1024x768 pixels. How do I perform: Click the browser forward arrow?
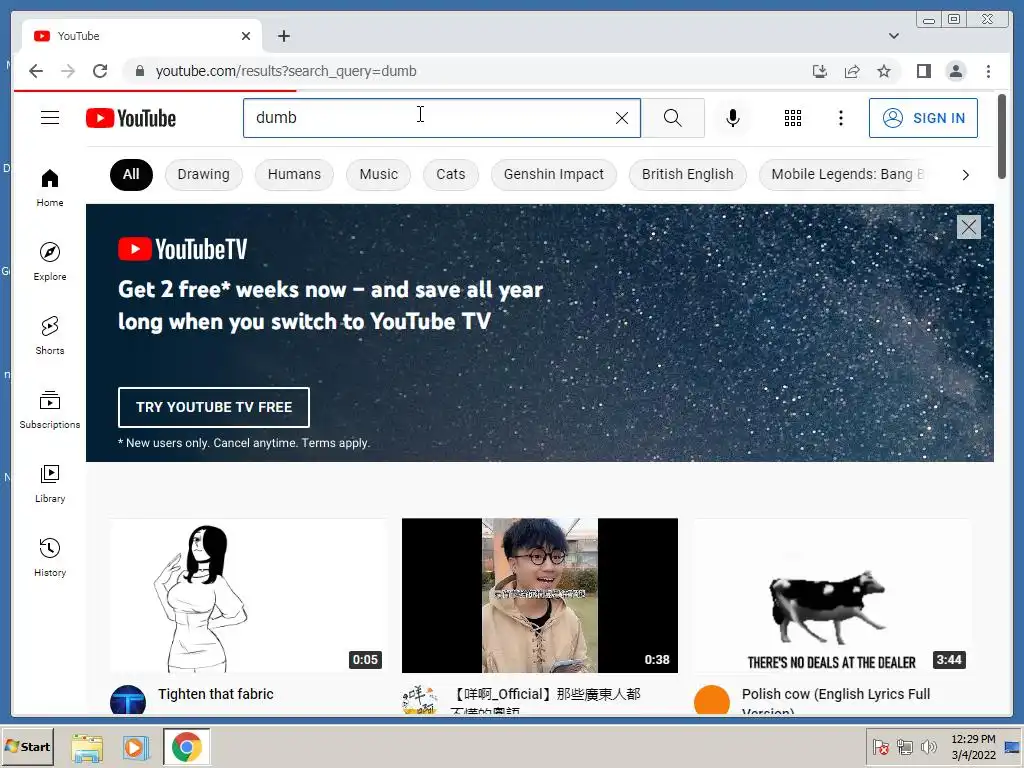click(68, 71)
